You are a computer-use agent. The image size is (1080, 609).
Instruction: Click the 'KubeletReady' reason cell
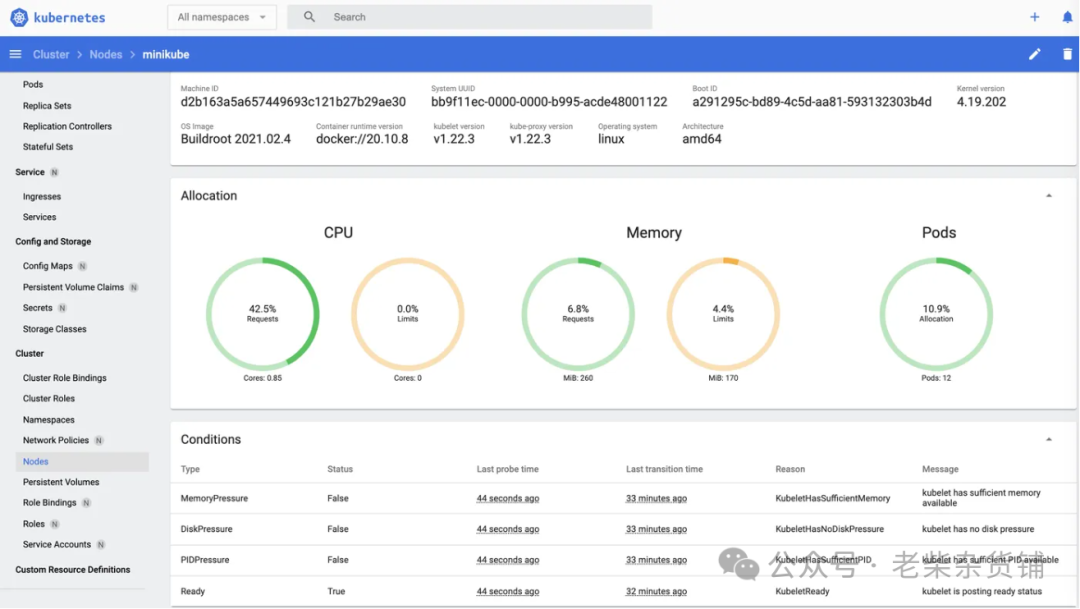tap(802, 591)
